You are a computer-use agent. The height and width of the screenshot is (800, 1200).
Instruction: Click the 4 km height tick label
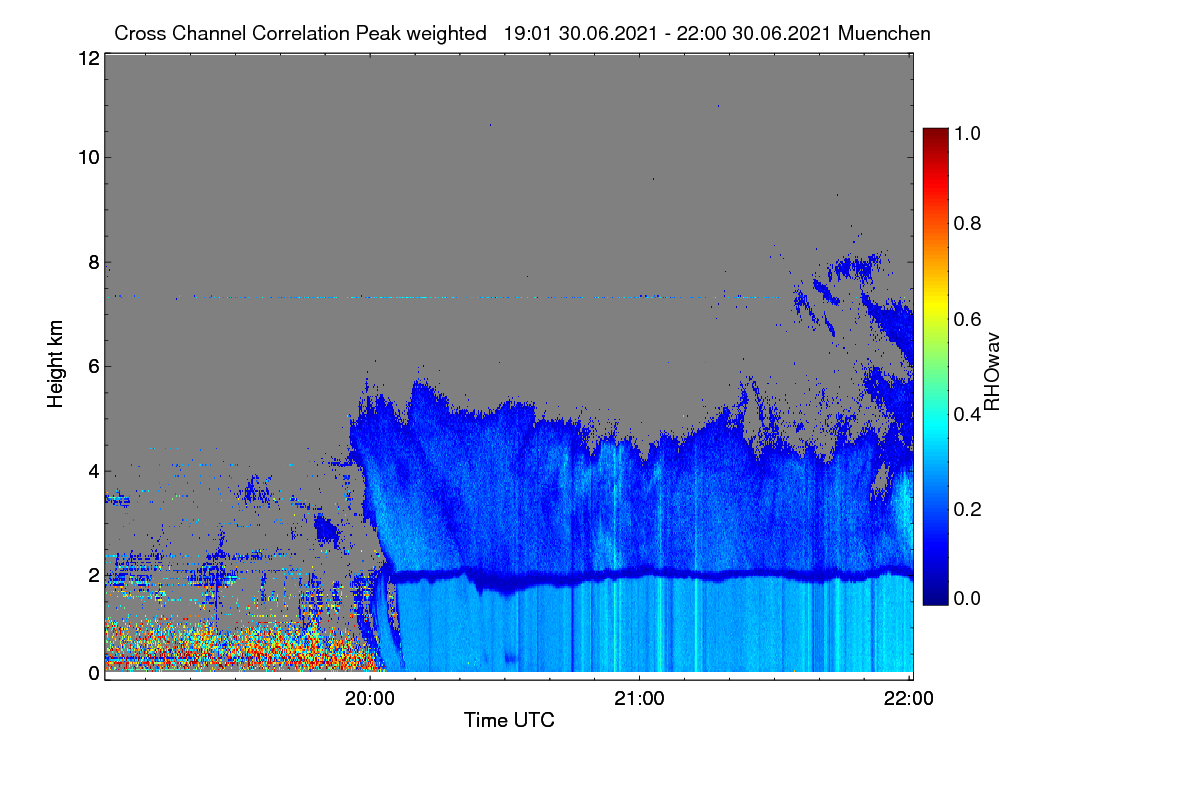tap(92, 470)
